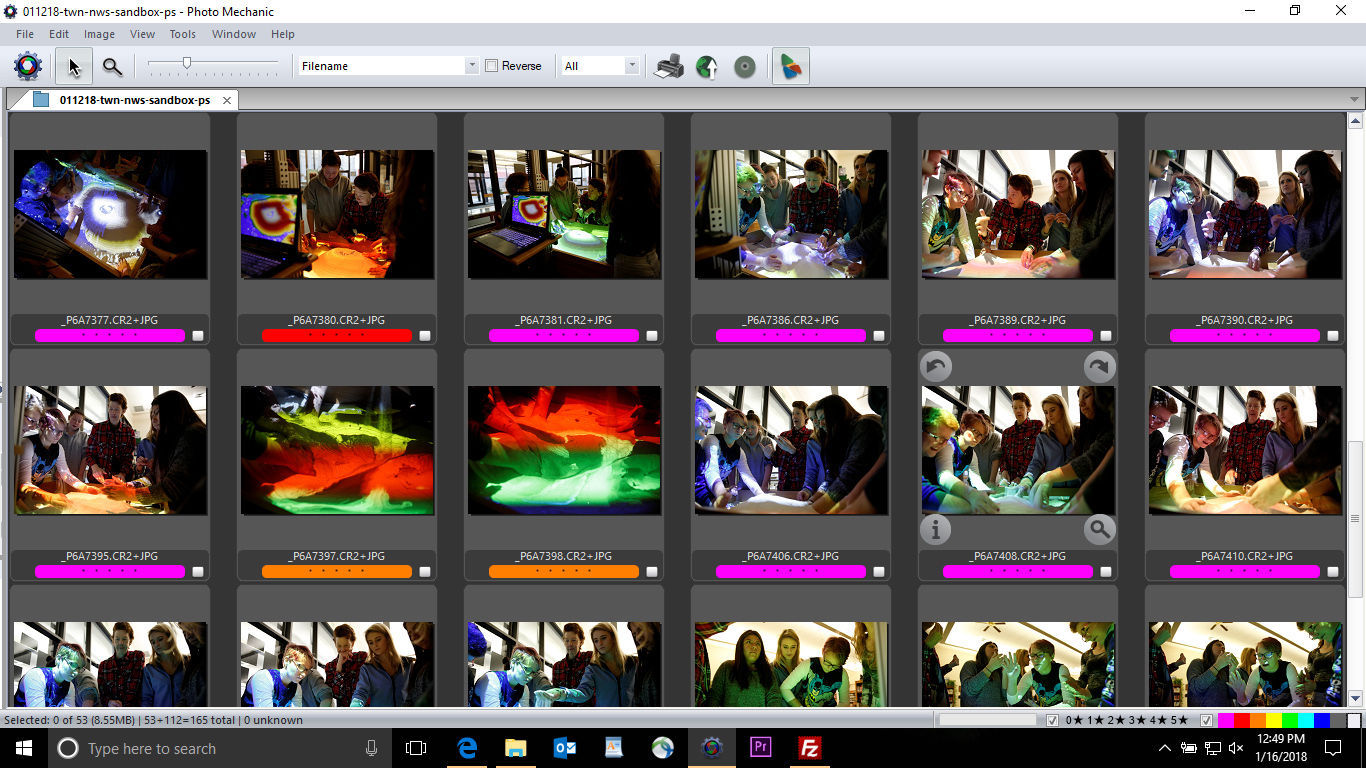1366x768 pixels.
Task: Toggle the Reverse sort checkbox
Action: click(491, 66)
